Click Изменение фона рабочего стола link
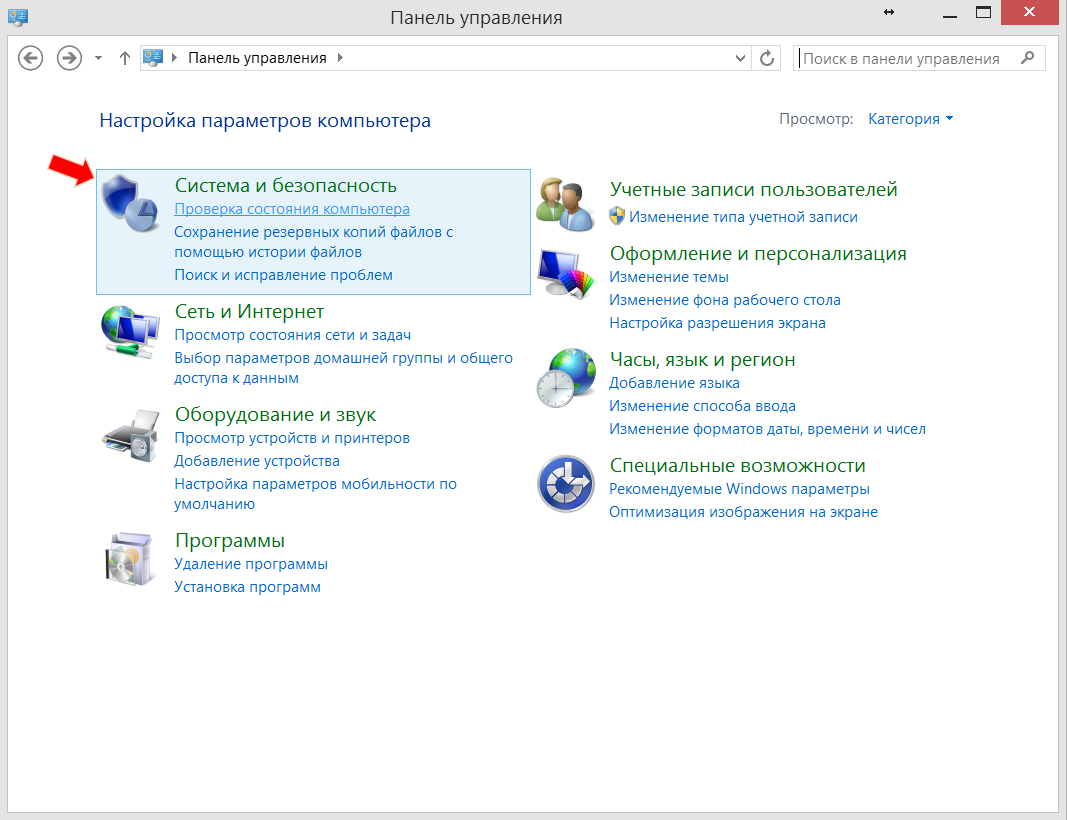Screen dimensions: 1067x820 point(725,300)
